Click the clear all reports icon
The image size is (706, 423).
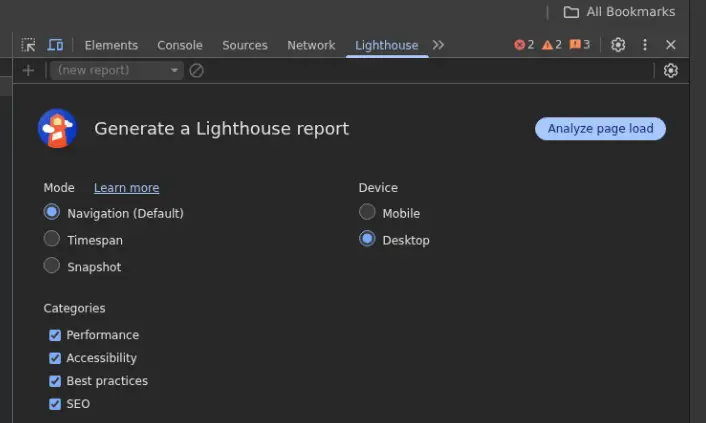(x=196, y=70)
